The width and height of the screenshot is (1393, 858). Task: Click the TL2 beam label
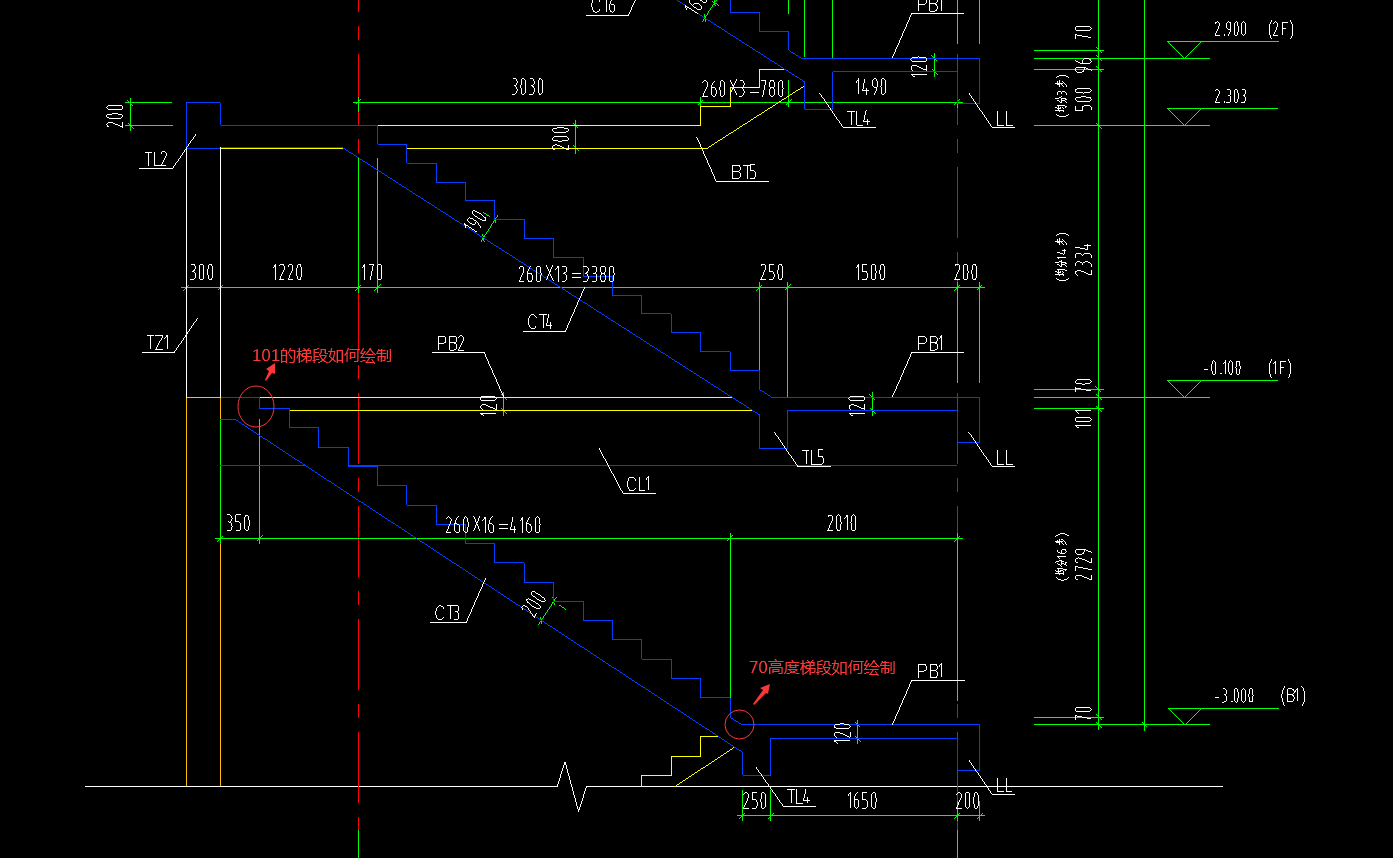(156, 159)
